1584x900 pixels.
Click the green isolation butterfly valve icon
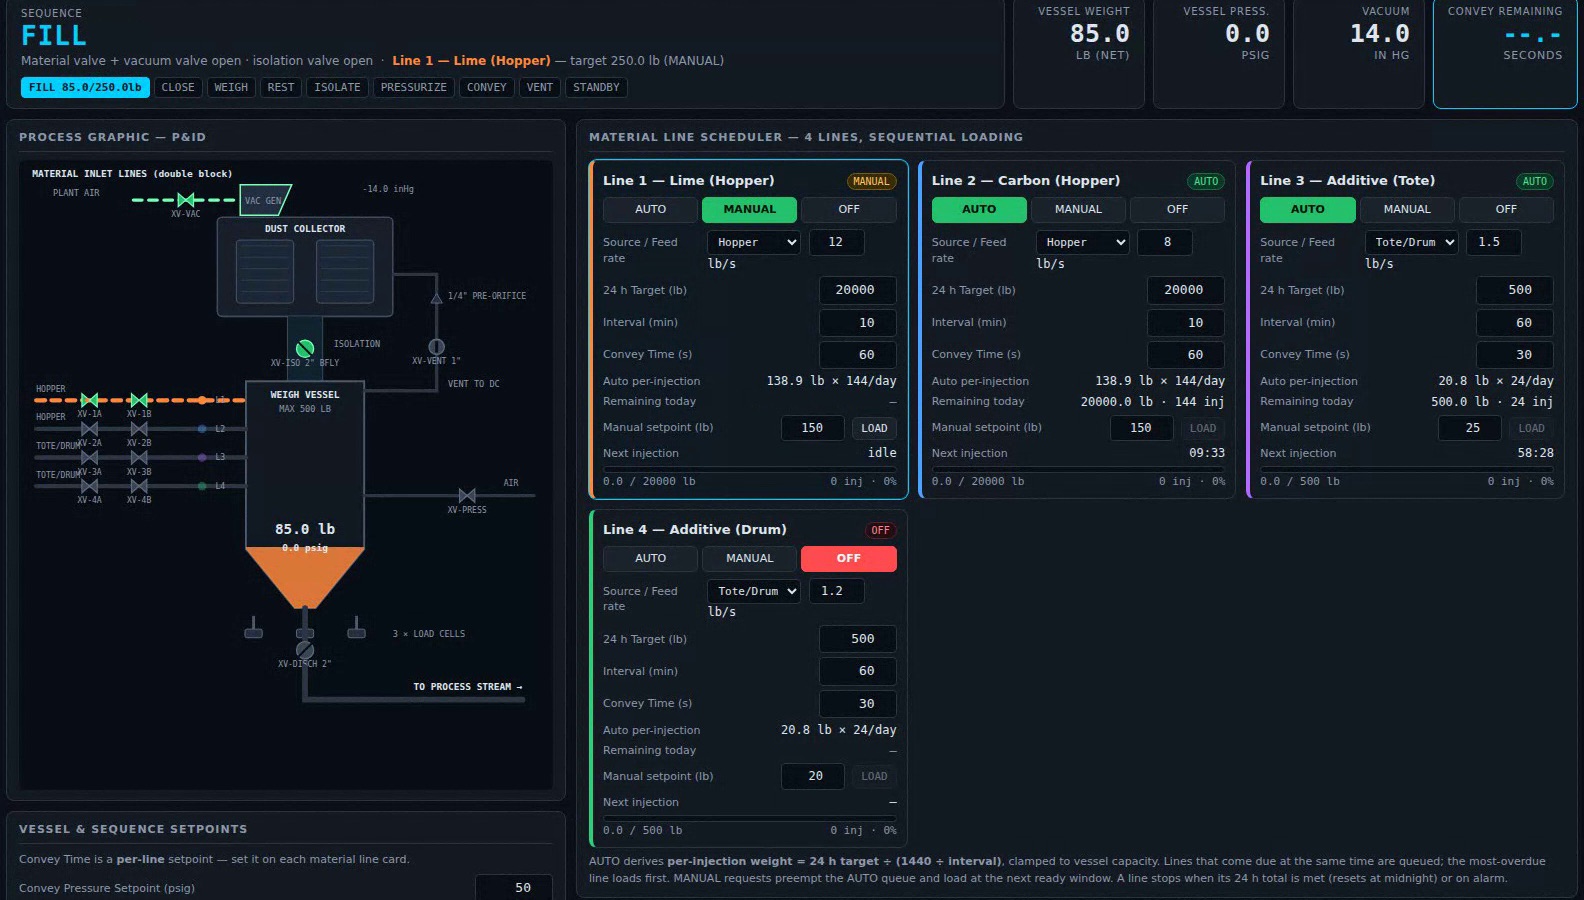[x=305, y=348]
